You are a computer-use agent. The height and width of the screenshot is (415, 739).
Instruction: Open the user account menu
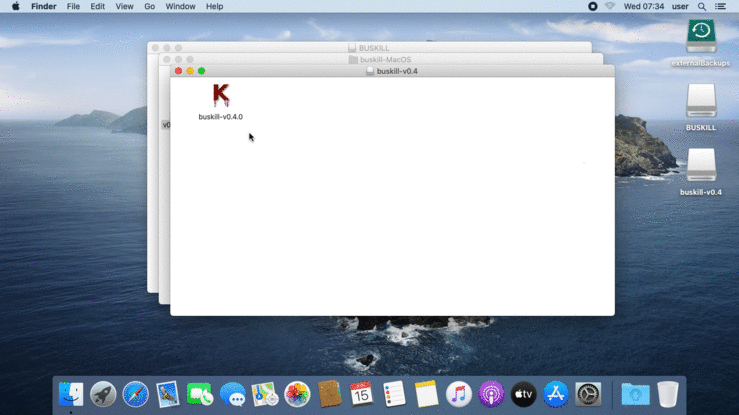coord(680,6)
